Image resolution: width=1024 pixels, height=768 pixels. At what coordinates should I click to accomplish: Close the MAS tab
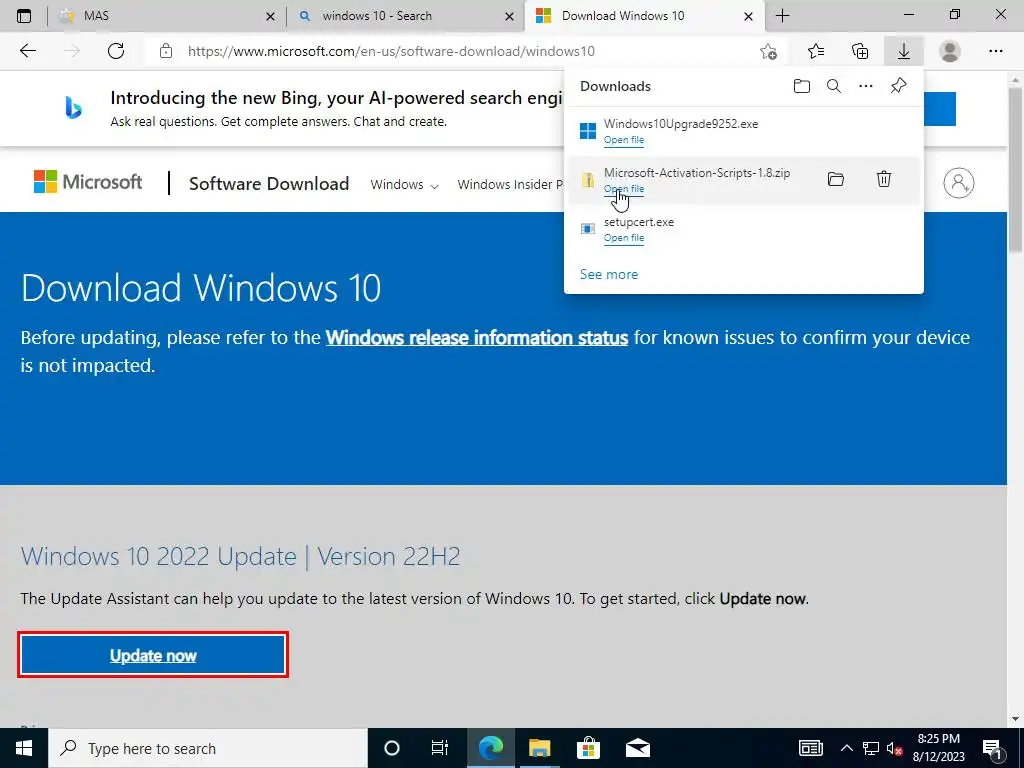click(x=270, y=16)
